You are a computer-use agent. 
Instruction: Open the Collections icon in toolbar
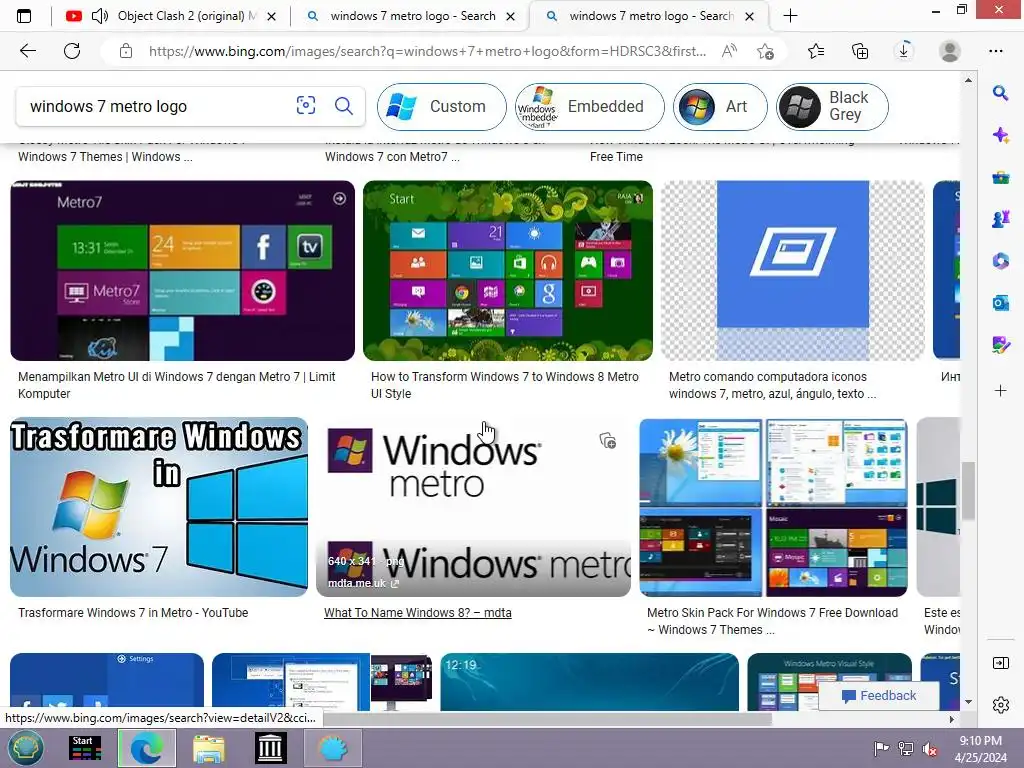click(860, 51)
